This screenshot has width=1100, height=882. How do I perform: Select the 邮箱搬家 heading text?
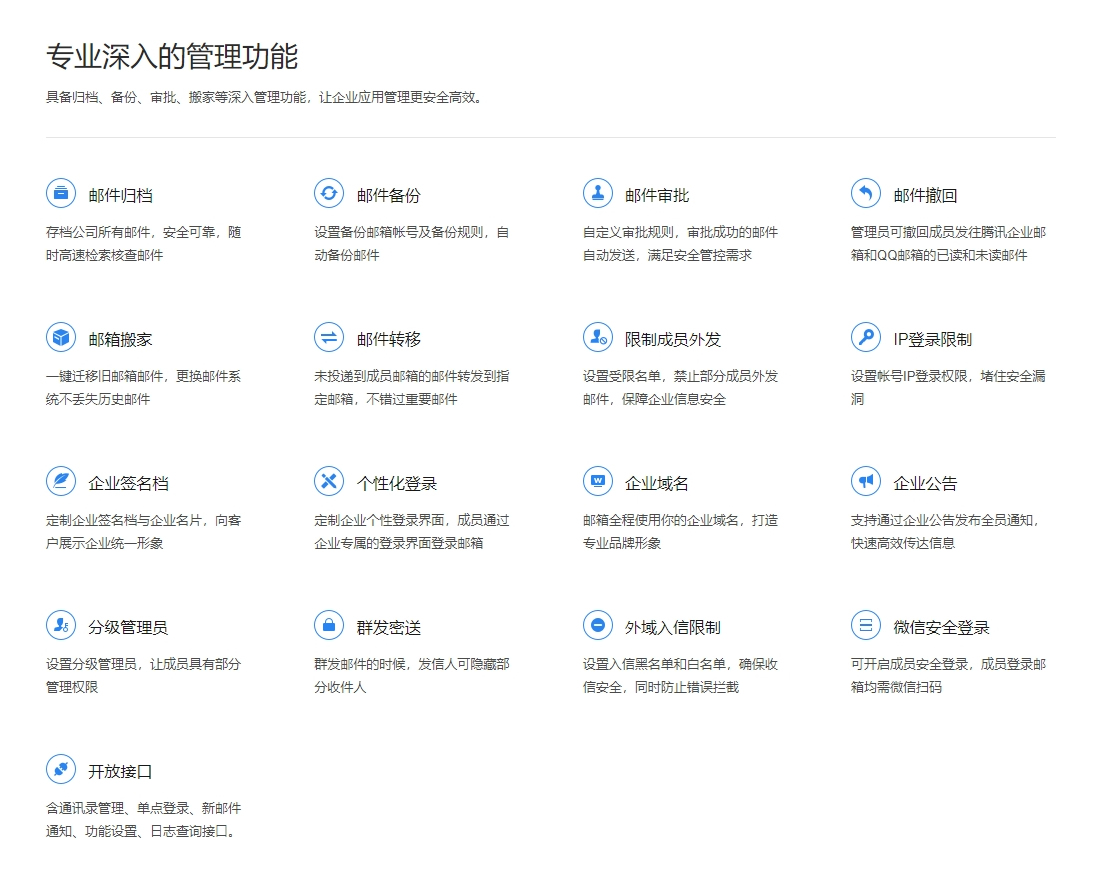[120, 340]
